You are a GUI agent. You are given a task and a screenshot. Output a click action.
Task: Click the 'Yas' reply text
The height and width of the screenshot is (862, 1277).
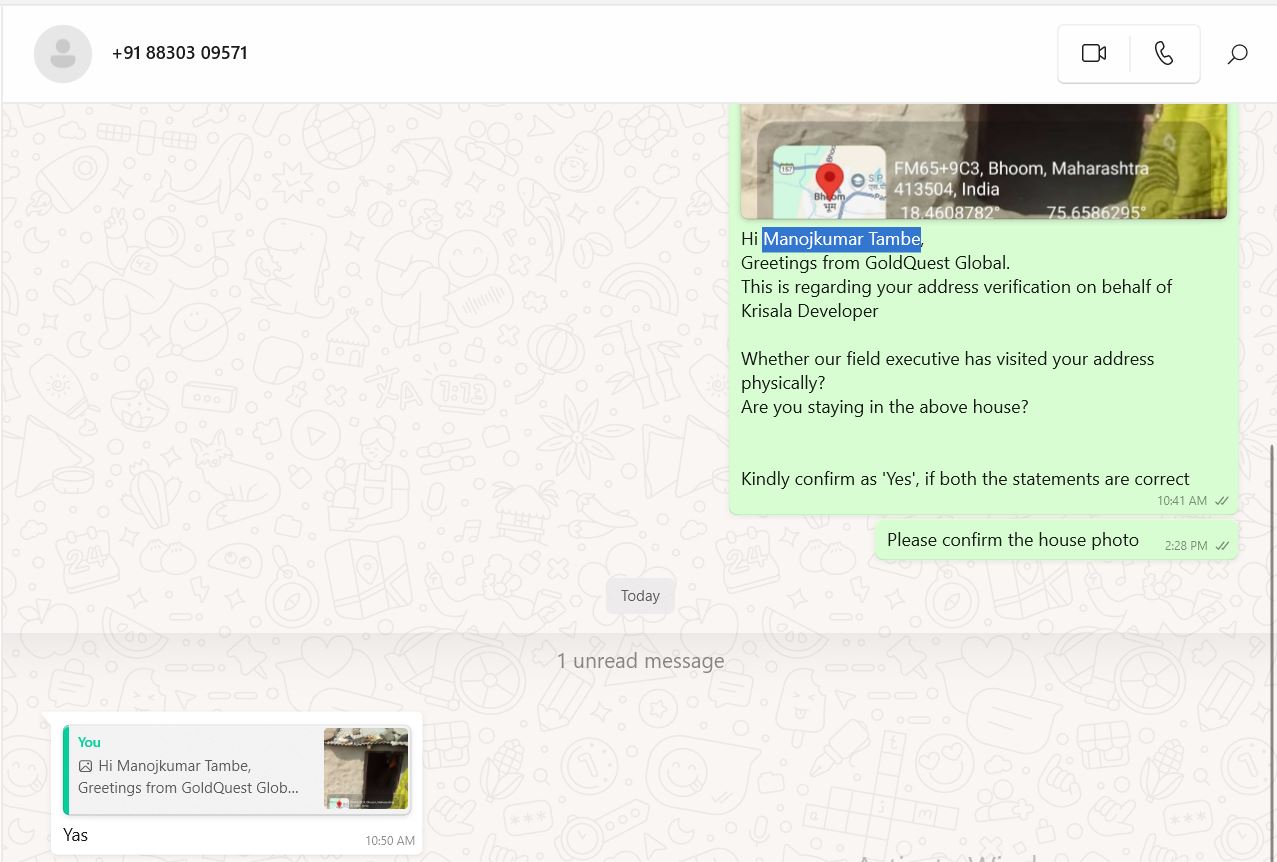pyautogui.click(x=76, y=834)
